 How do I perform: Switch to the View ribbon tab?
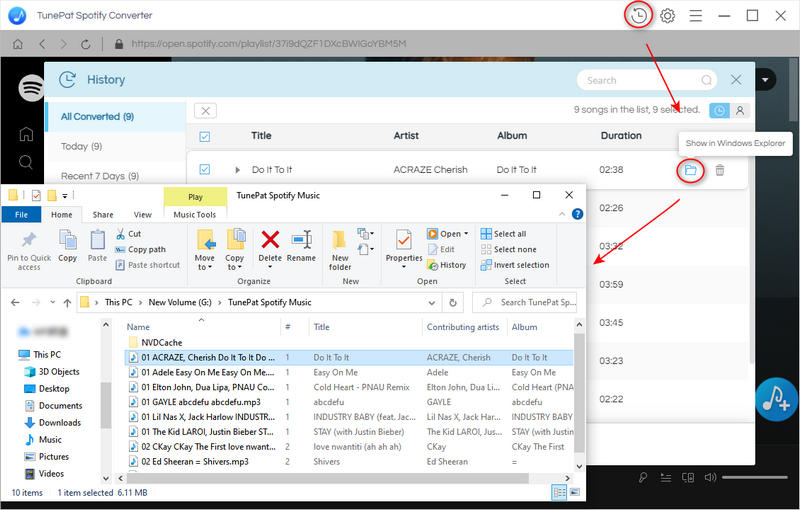pos(142,215)
